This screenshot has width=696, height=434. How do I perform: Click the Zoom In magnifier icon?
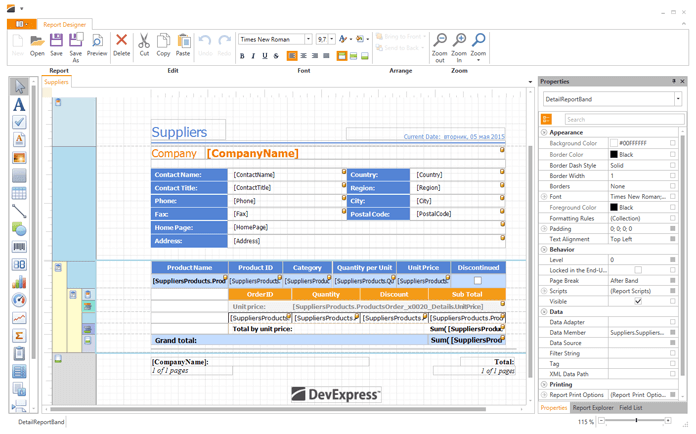click(x=459, y=43)
